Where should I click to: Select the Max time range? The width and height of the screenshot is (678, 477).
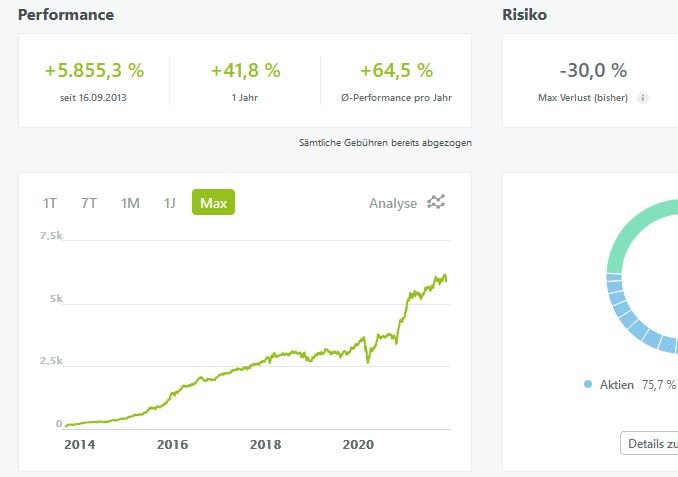tap(213, 203)
